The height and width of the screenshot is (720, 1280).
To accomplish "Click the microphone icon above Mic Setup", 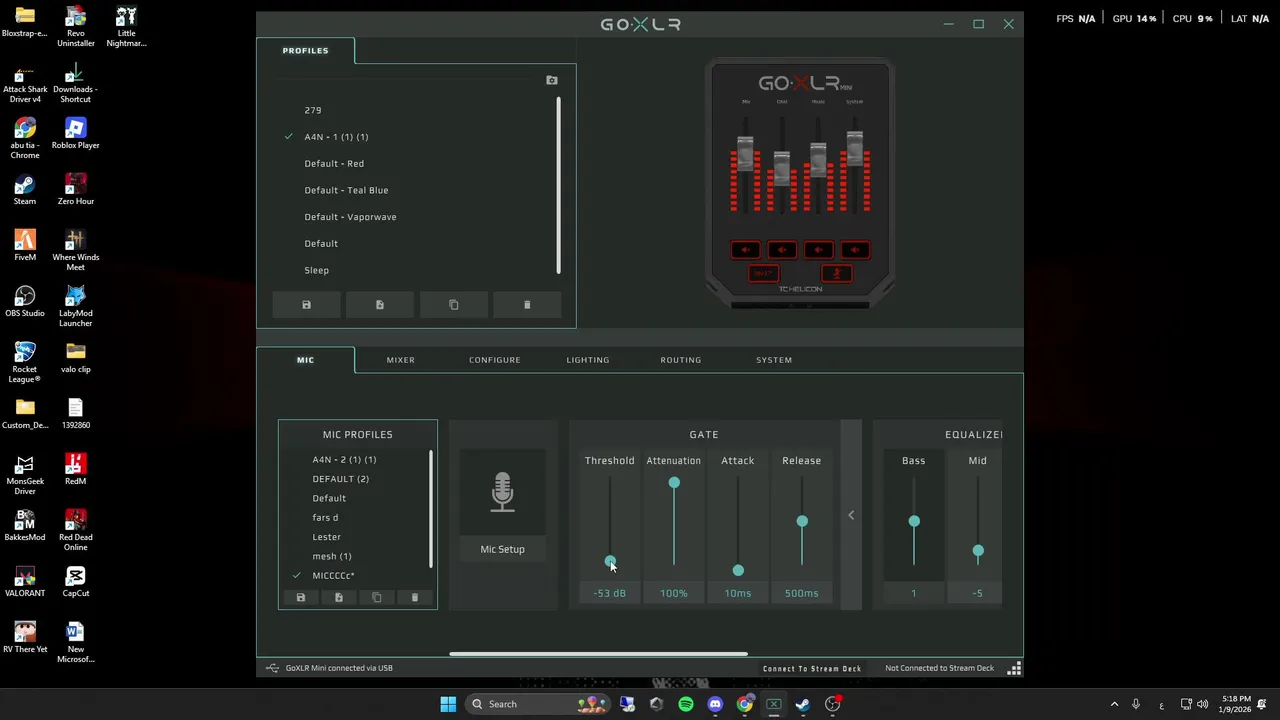I will tap(502, 492).
